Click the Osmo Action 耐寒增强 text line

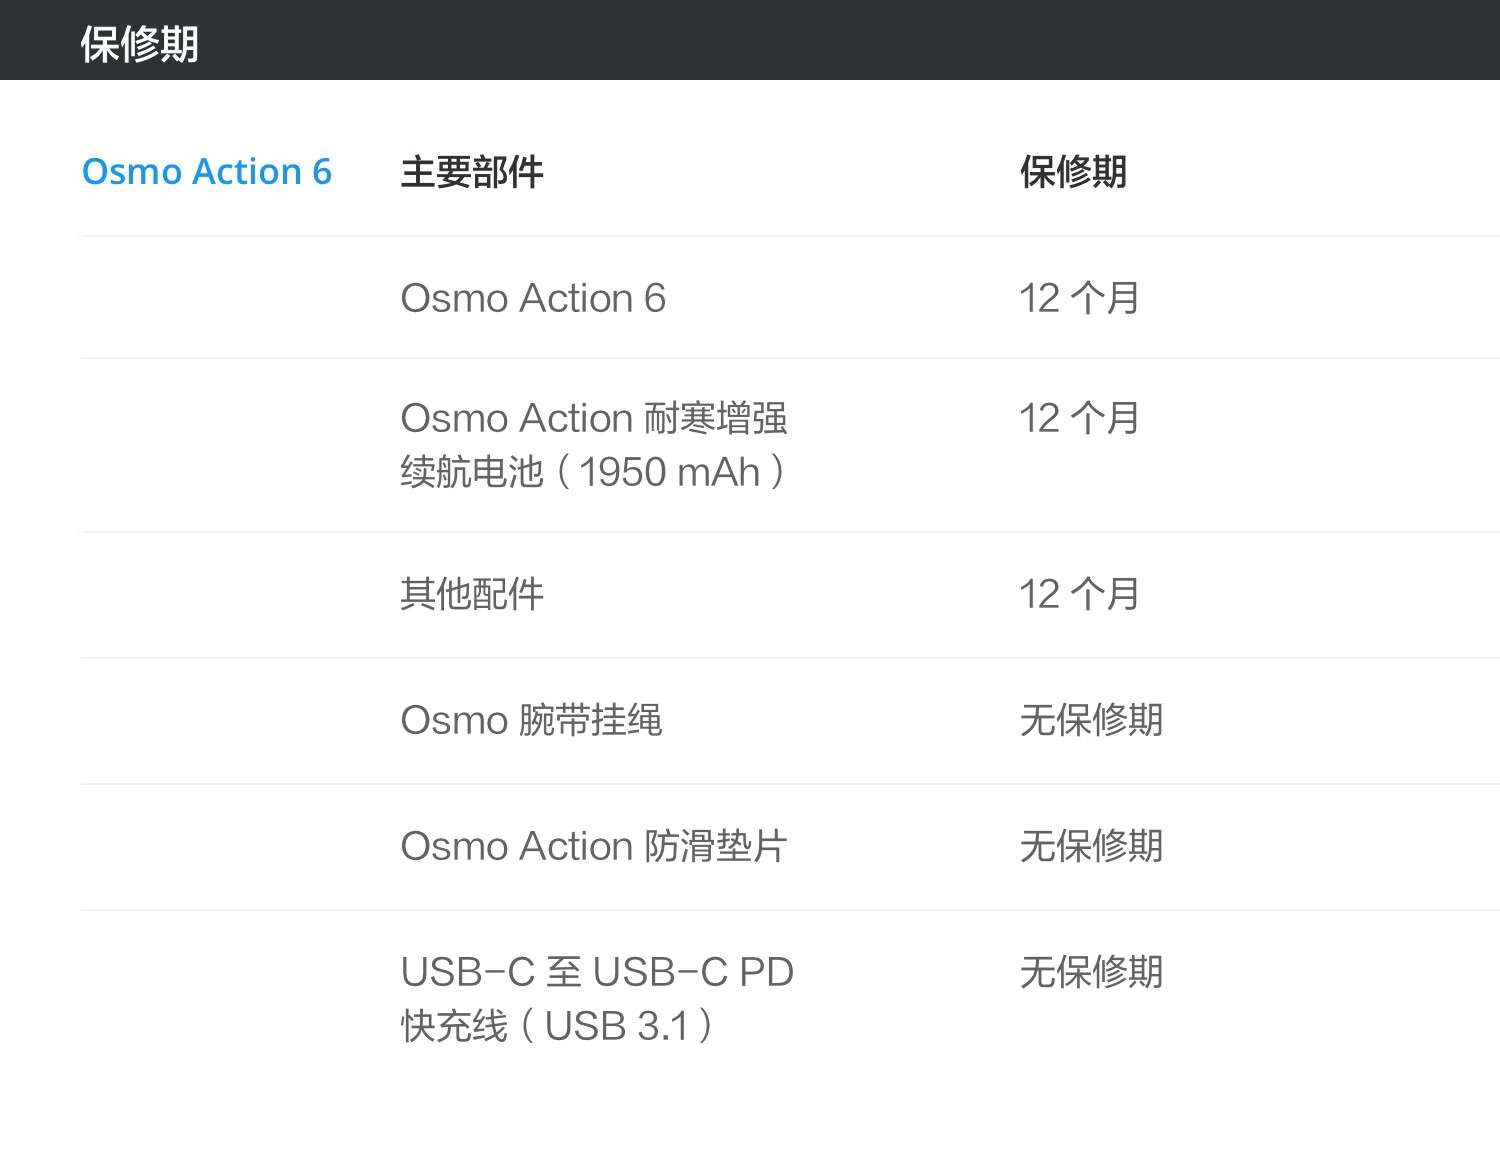click(593, 418)
